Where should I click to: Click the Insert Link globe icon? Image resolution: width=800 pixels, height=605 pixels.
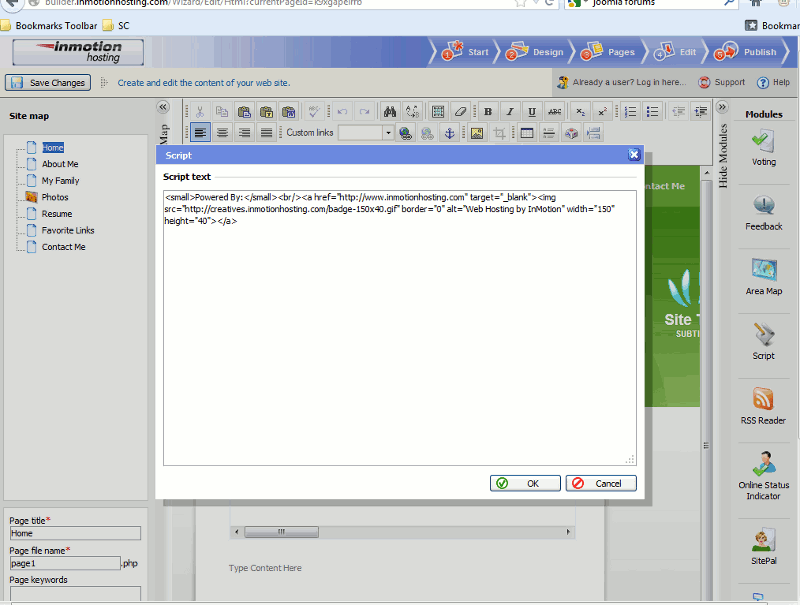(x=405, y=133)
